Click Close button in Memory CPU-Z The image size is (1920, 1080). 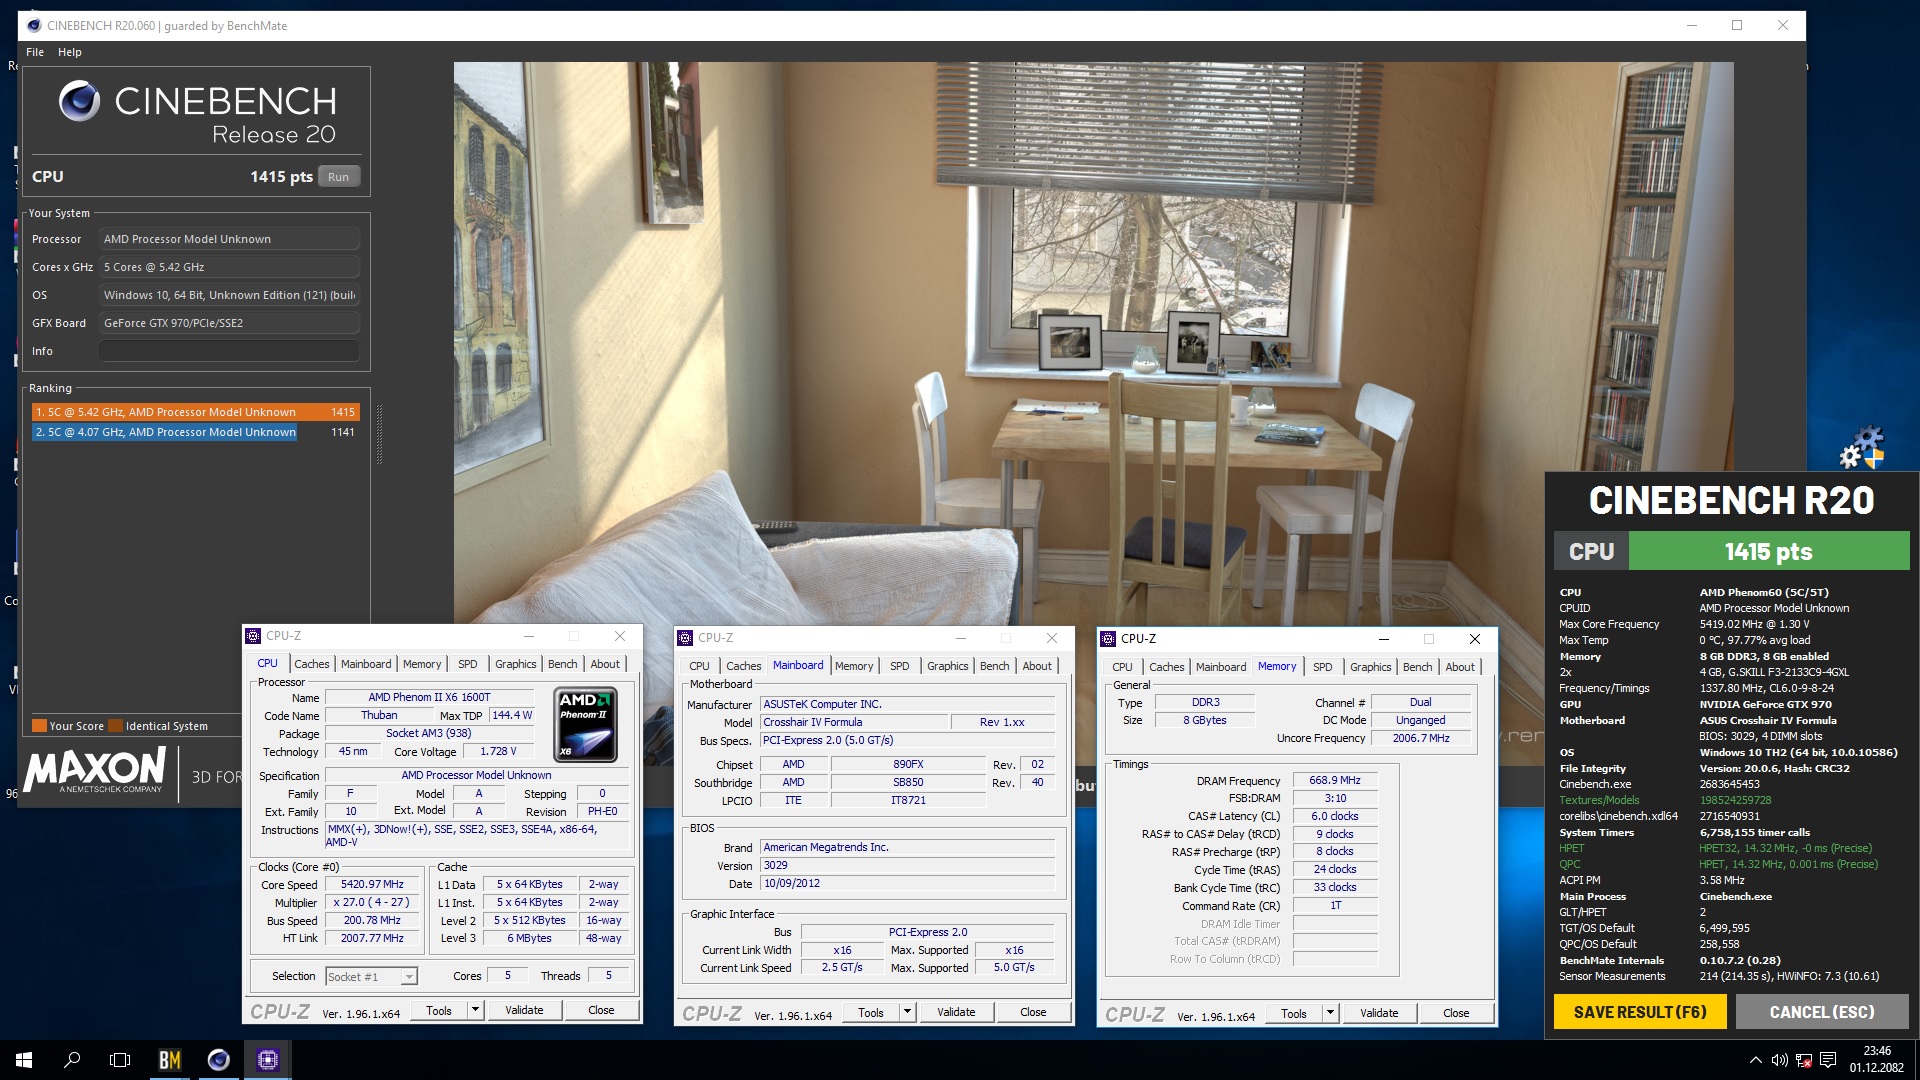(x=1456, y=1014)
